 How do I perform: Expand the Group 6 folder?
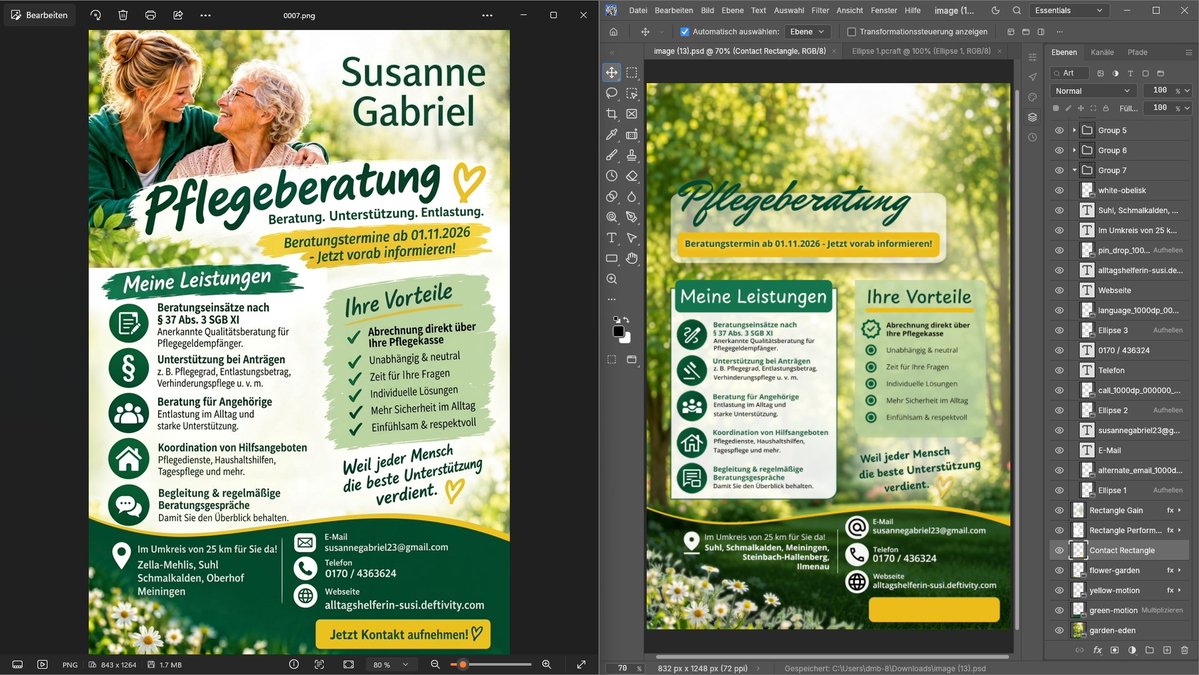(x=1074, y=151)
